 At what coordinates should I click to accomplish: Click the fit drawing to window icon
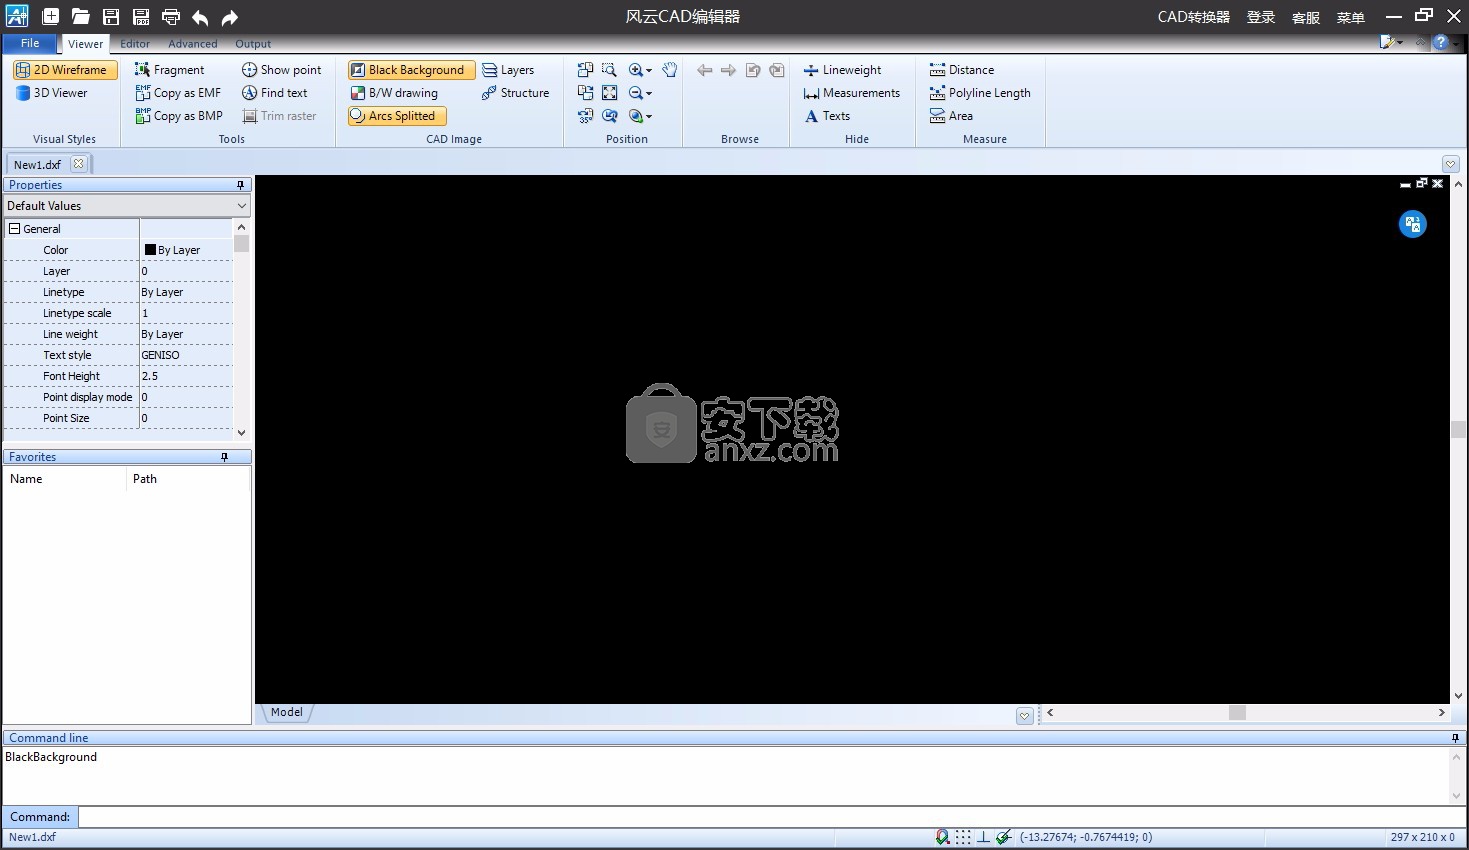click(x=610, y=93)
